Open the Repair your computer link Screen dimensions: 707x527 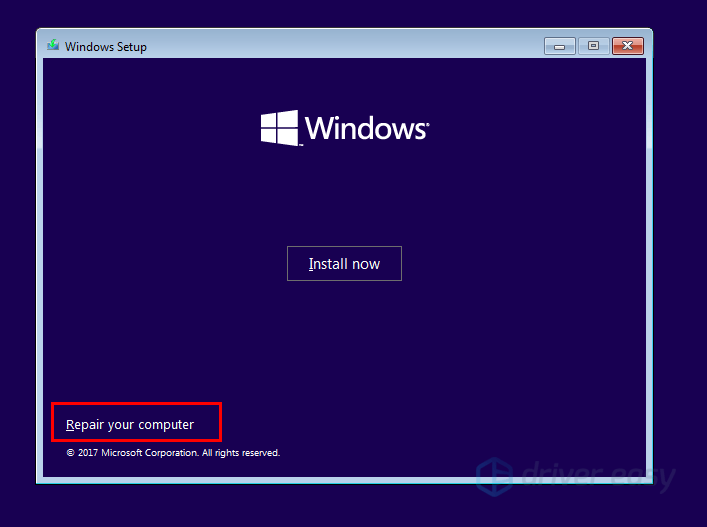(130, 425)
